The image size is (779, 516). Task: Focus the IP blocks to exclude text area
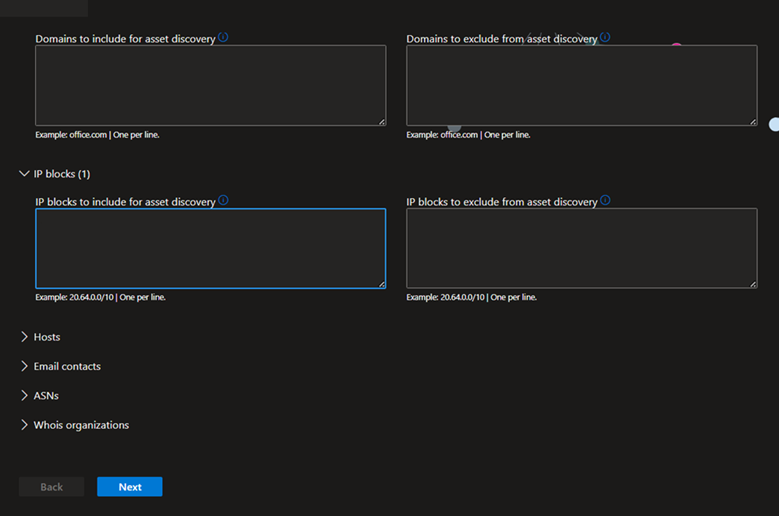(582, 248)
